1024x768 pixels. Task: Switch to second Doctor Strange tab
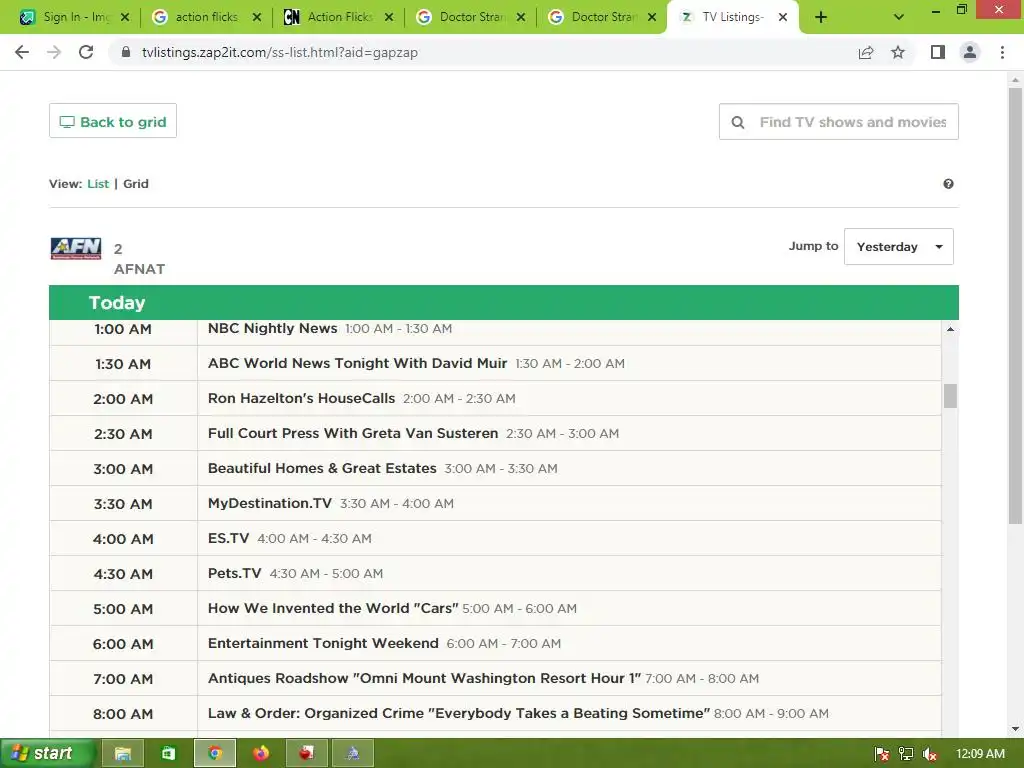[602, 17]
